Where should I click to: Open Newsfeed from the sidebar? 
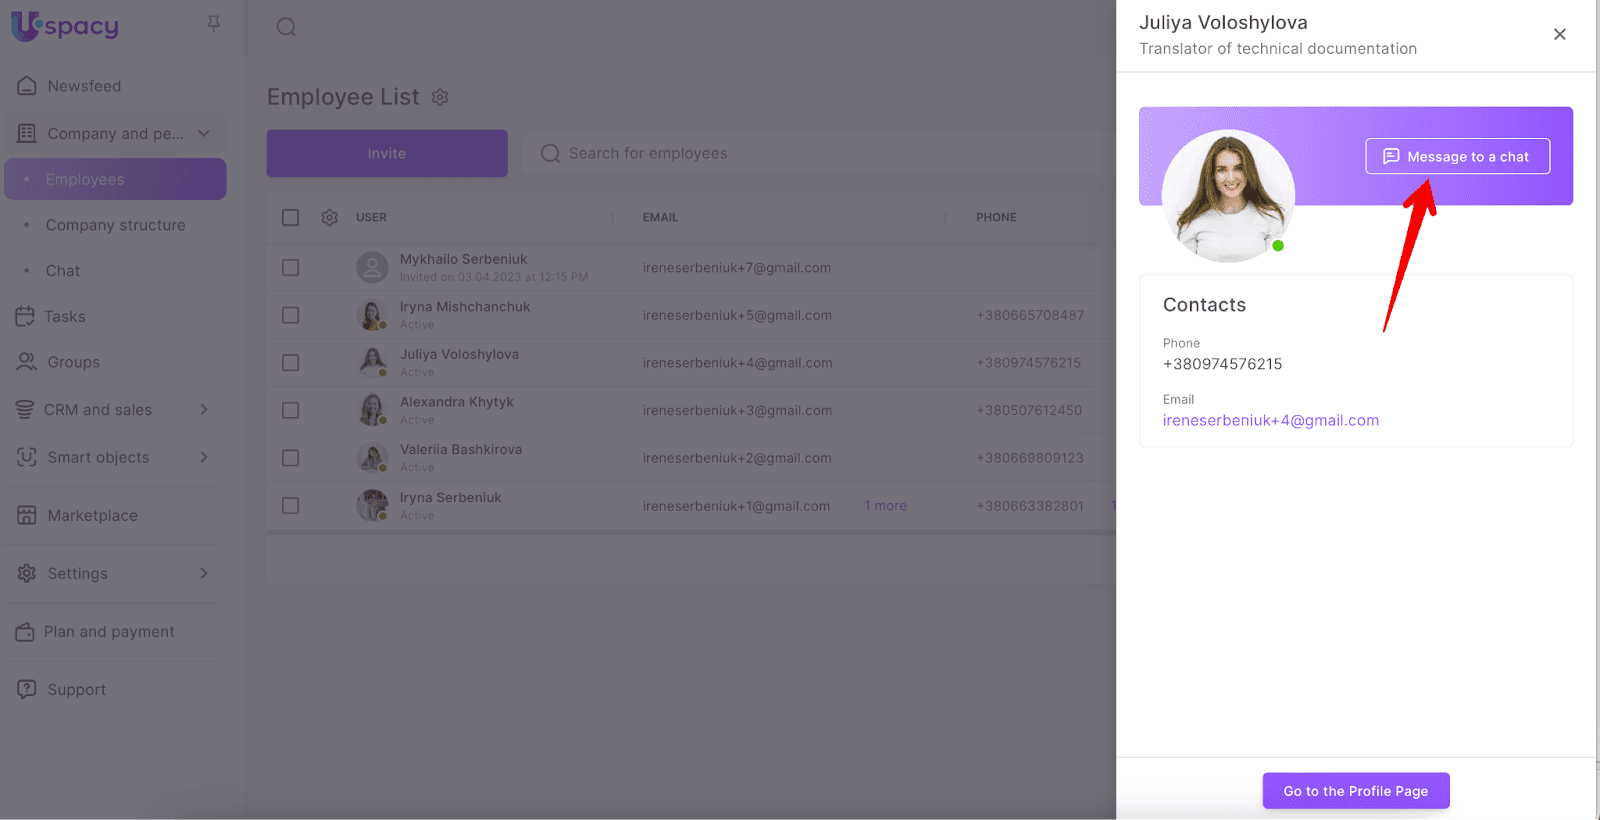coord(84,86)
